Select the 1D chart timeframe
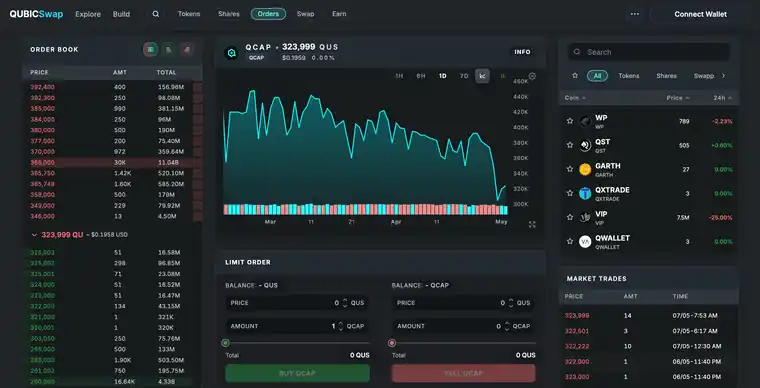This screenshot has width=760, height=388. [x=443, y=76]
